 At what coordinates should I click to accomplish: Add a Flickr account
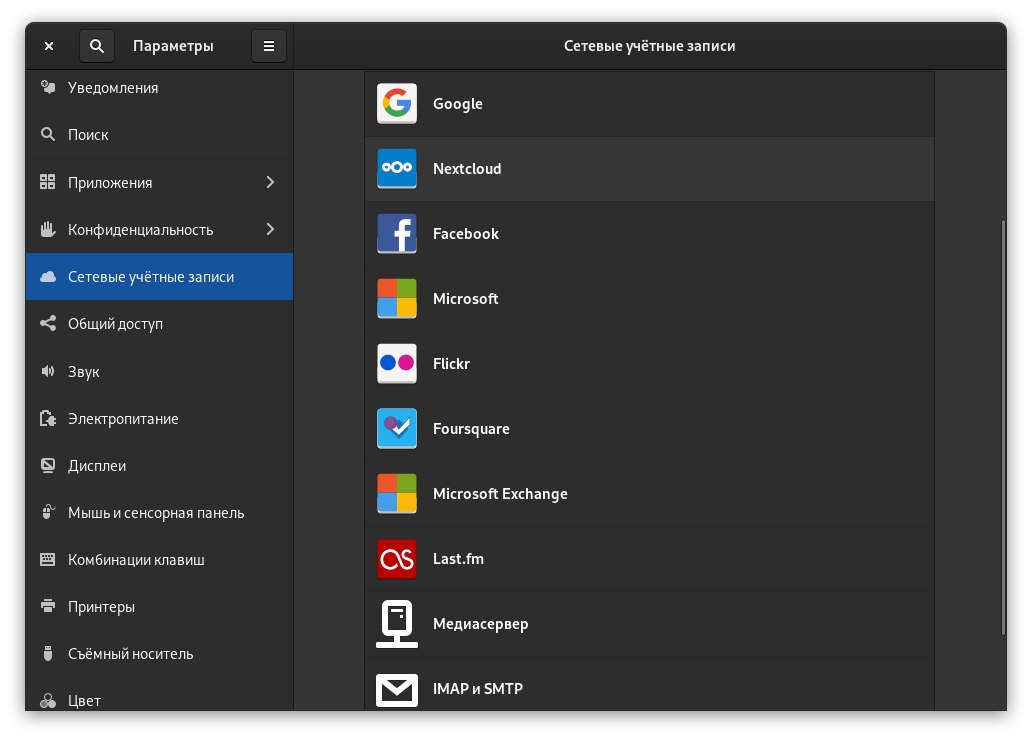649,363
